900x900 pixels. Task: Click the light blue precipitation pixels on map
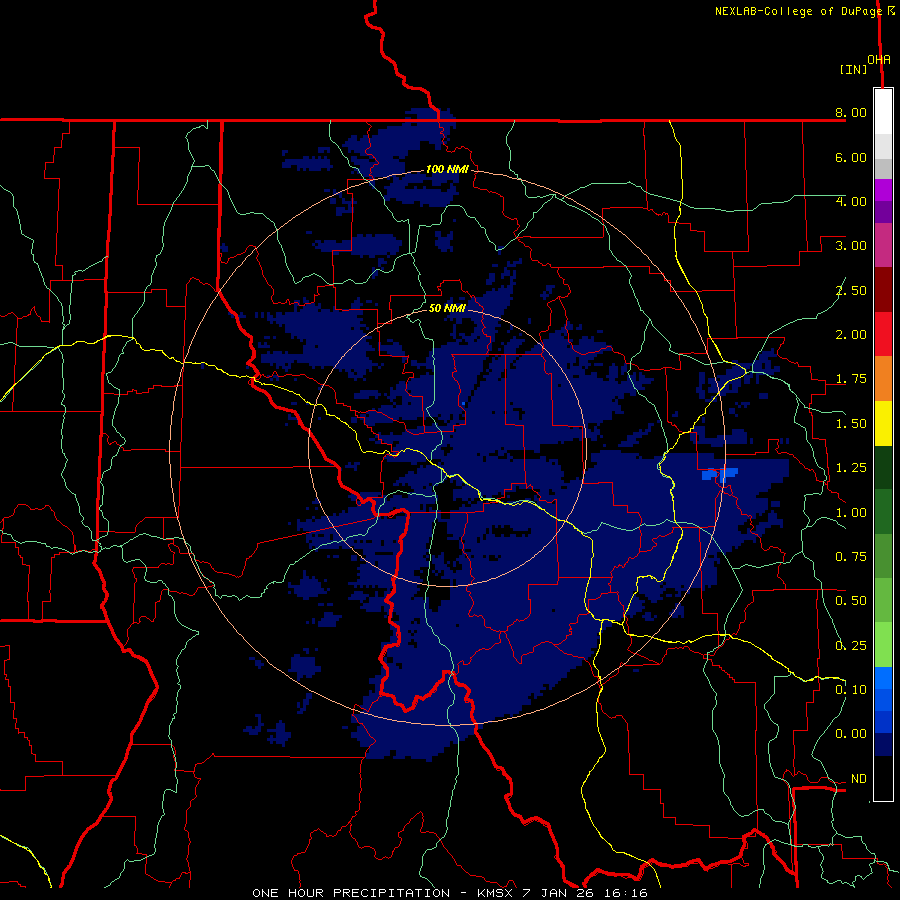point(720,474)
